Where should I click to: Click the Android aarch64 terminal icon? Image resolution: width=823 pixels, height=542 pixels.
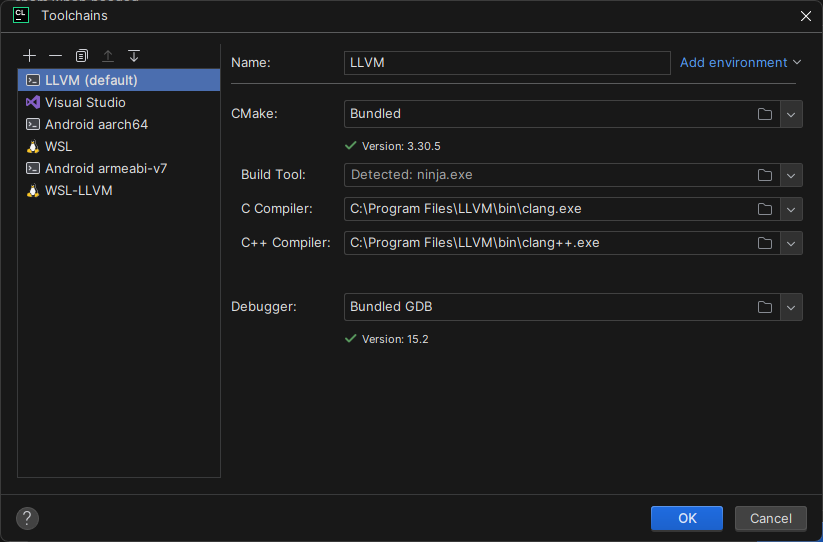(x=33, y=124)
